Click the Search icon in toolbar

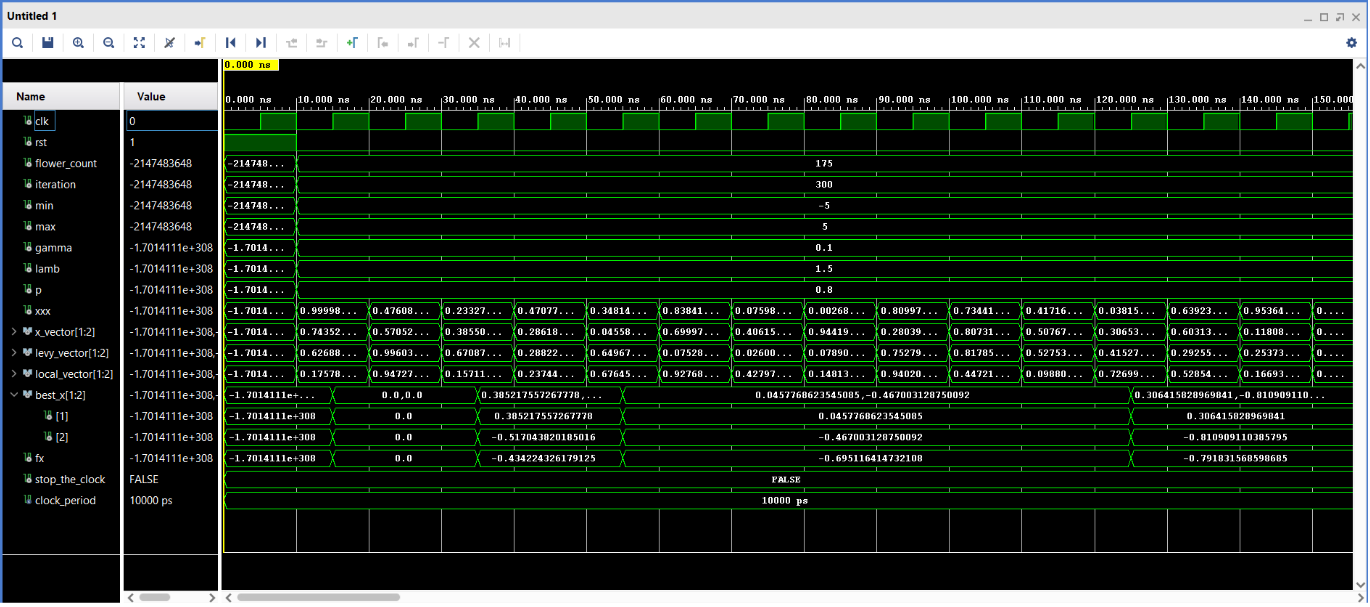point(17,43)
